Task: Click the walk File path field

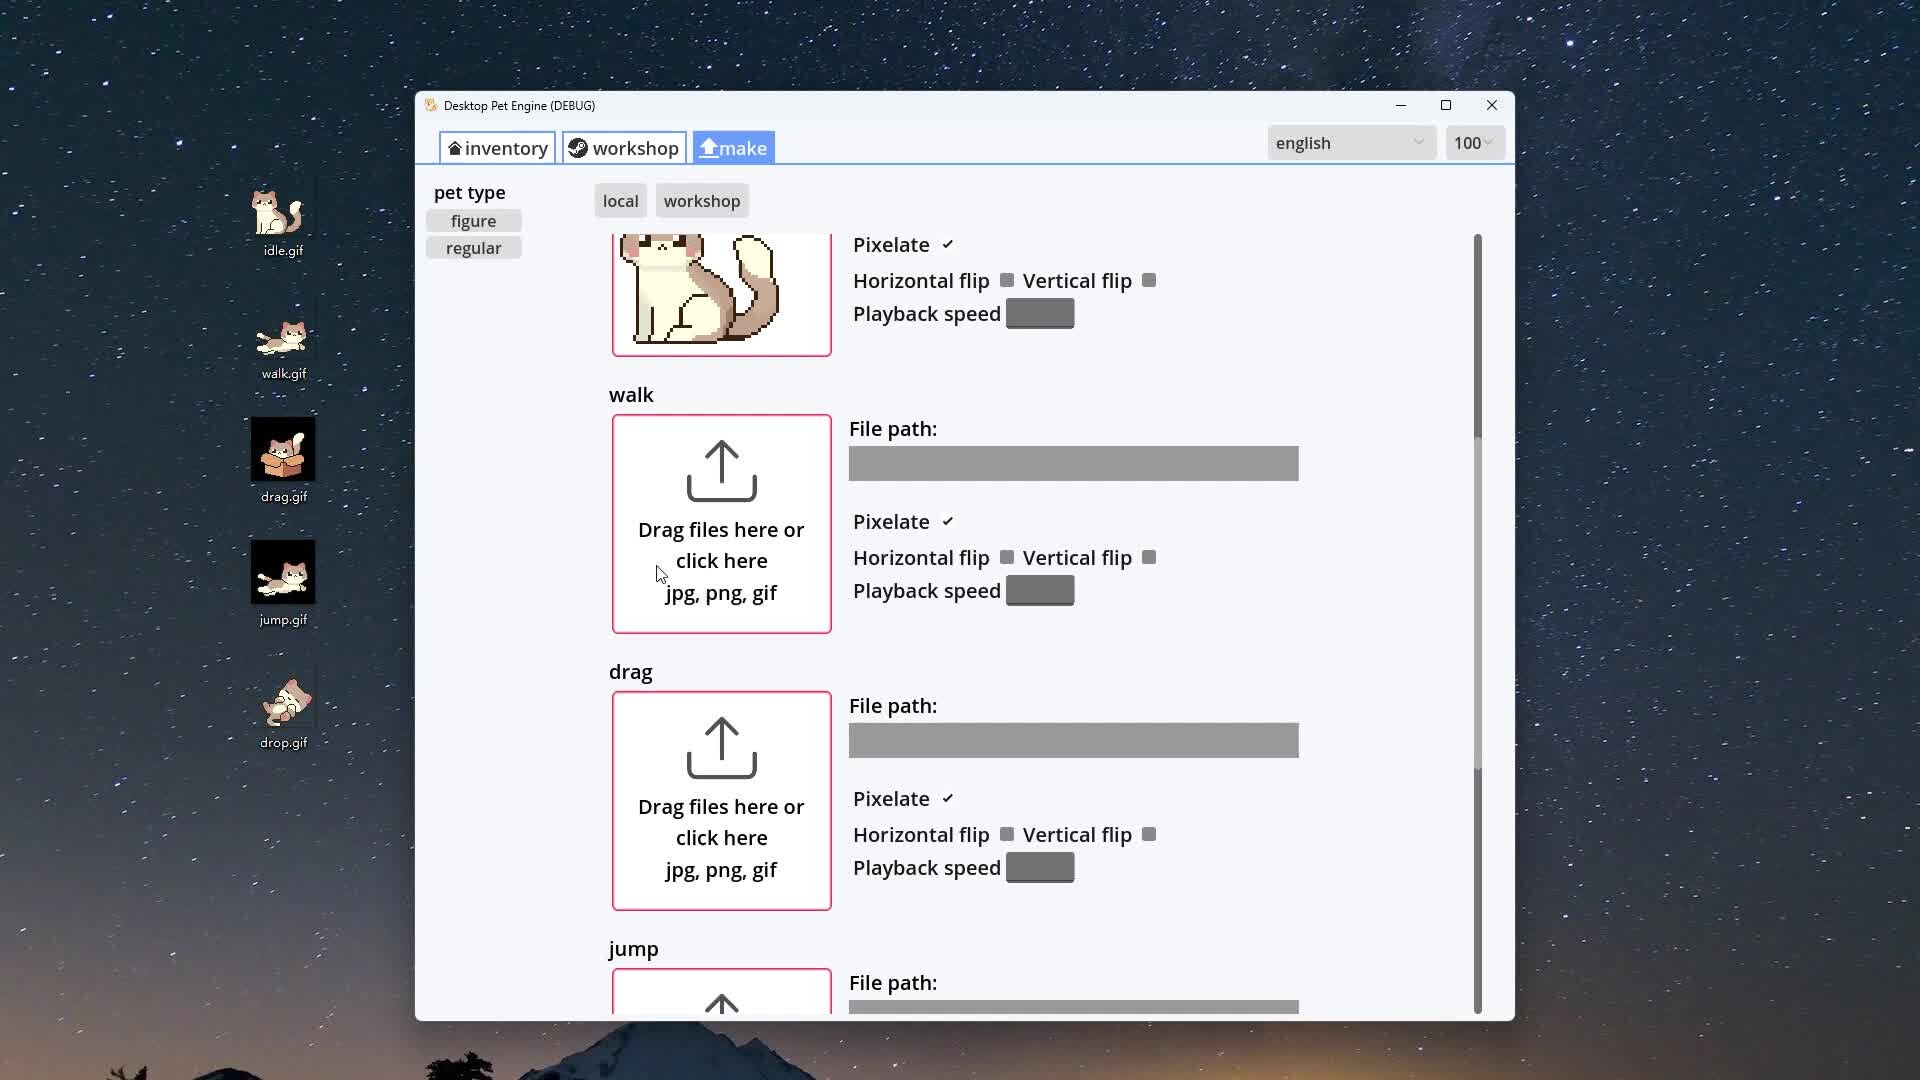Action: (x=1073, y=464)
